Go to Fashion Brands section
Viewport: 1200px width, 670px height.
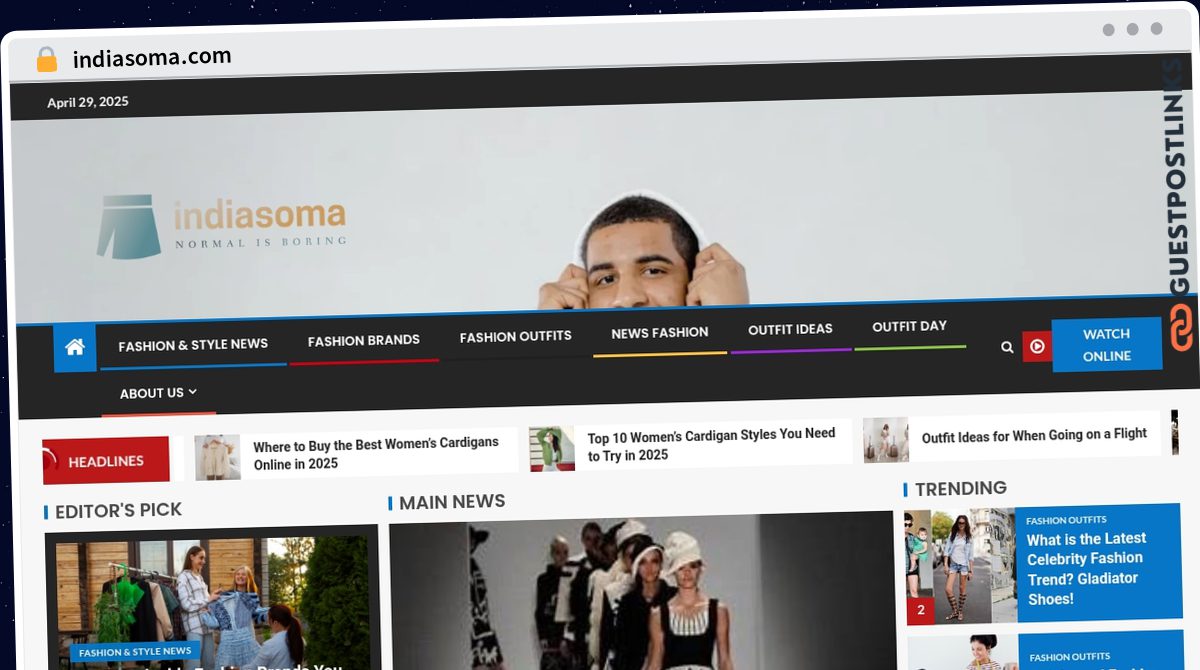(x=364, y=341)
